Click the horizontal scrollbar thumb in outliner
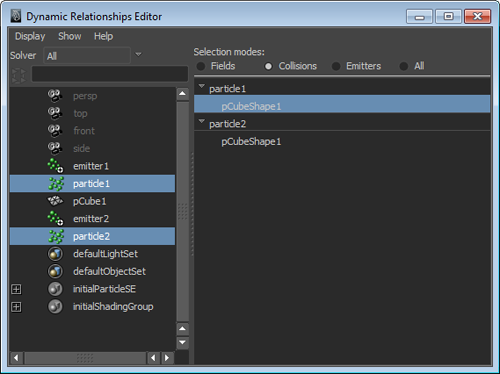500x374 pixels. point(85,358)
